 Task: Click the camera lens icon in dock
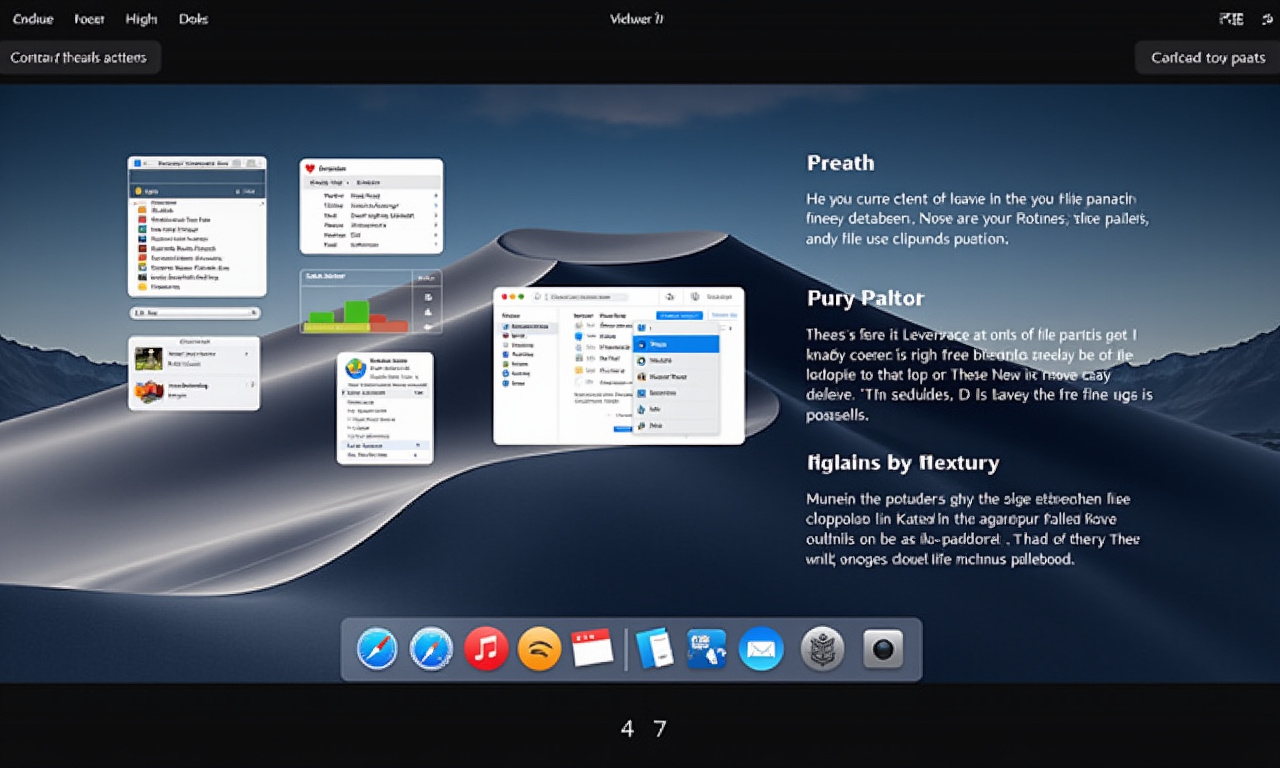coord(882,650)
